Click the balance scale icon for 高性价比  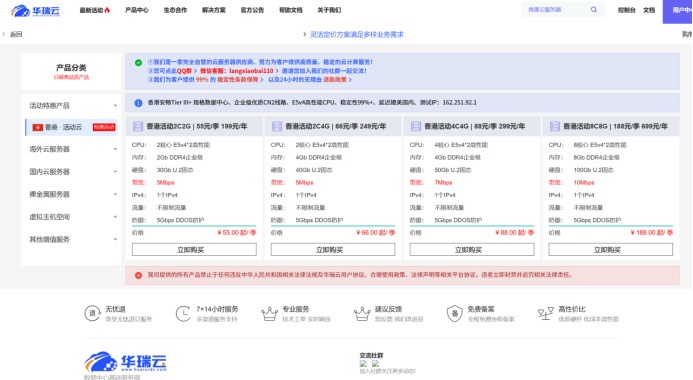pyautogui.click(x=546, y=313)
